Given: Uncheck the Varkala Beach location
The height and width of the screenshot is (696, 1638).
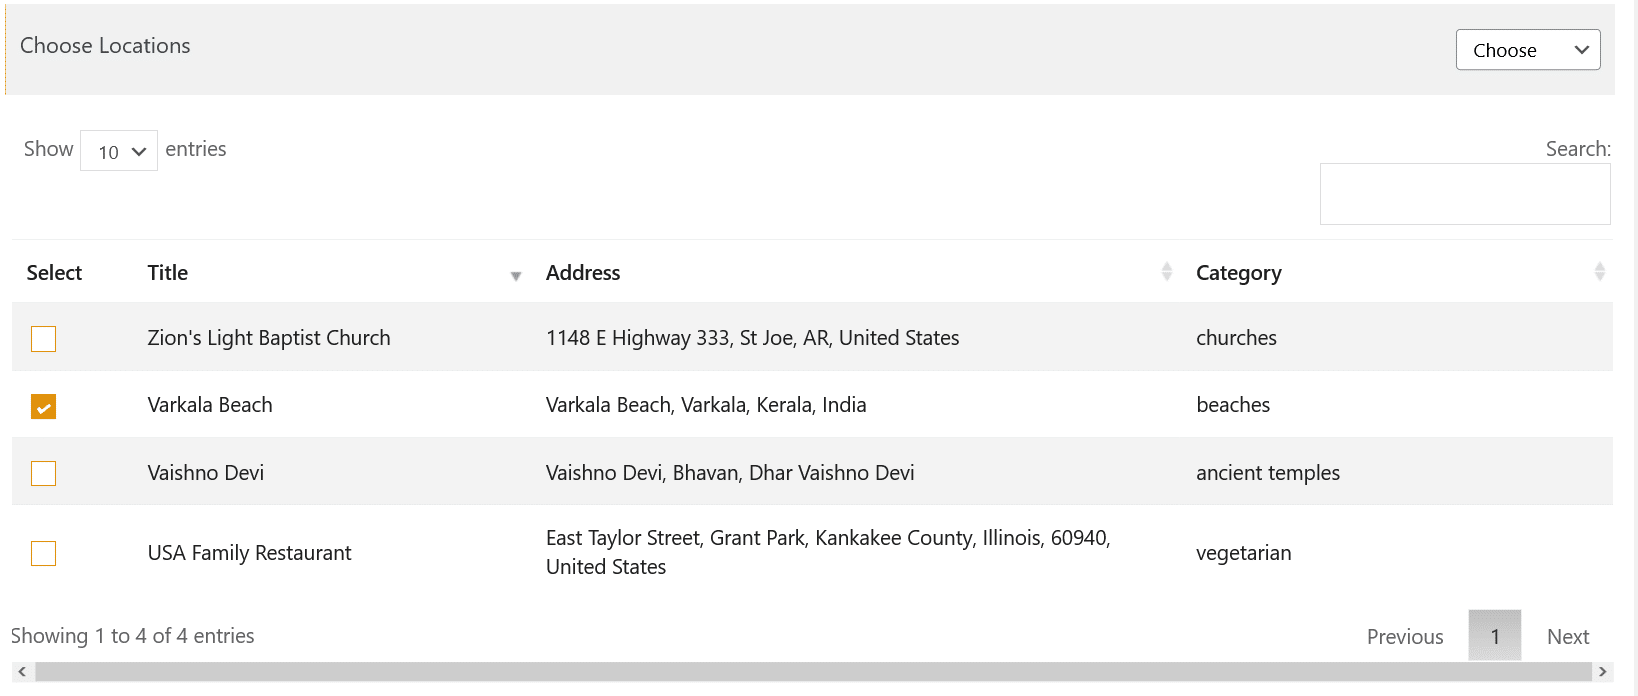Looking at the screenshot, I should click(x=43, y=406).
